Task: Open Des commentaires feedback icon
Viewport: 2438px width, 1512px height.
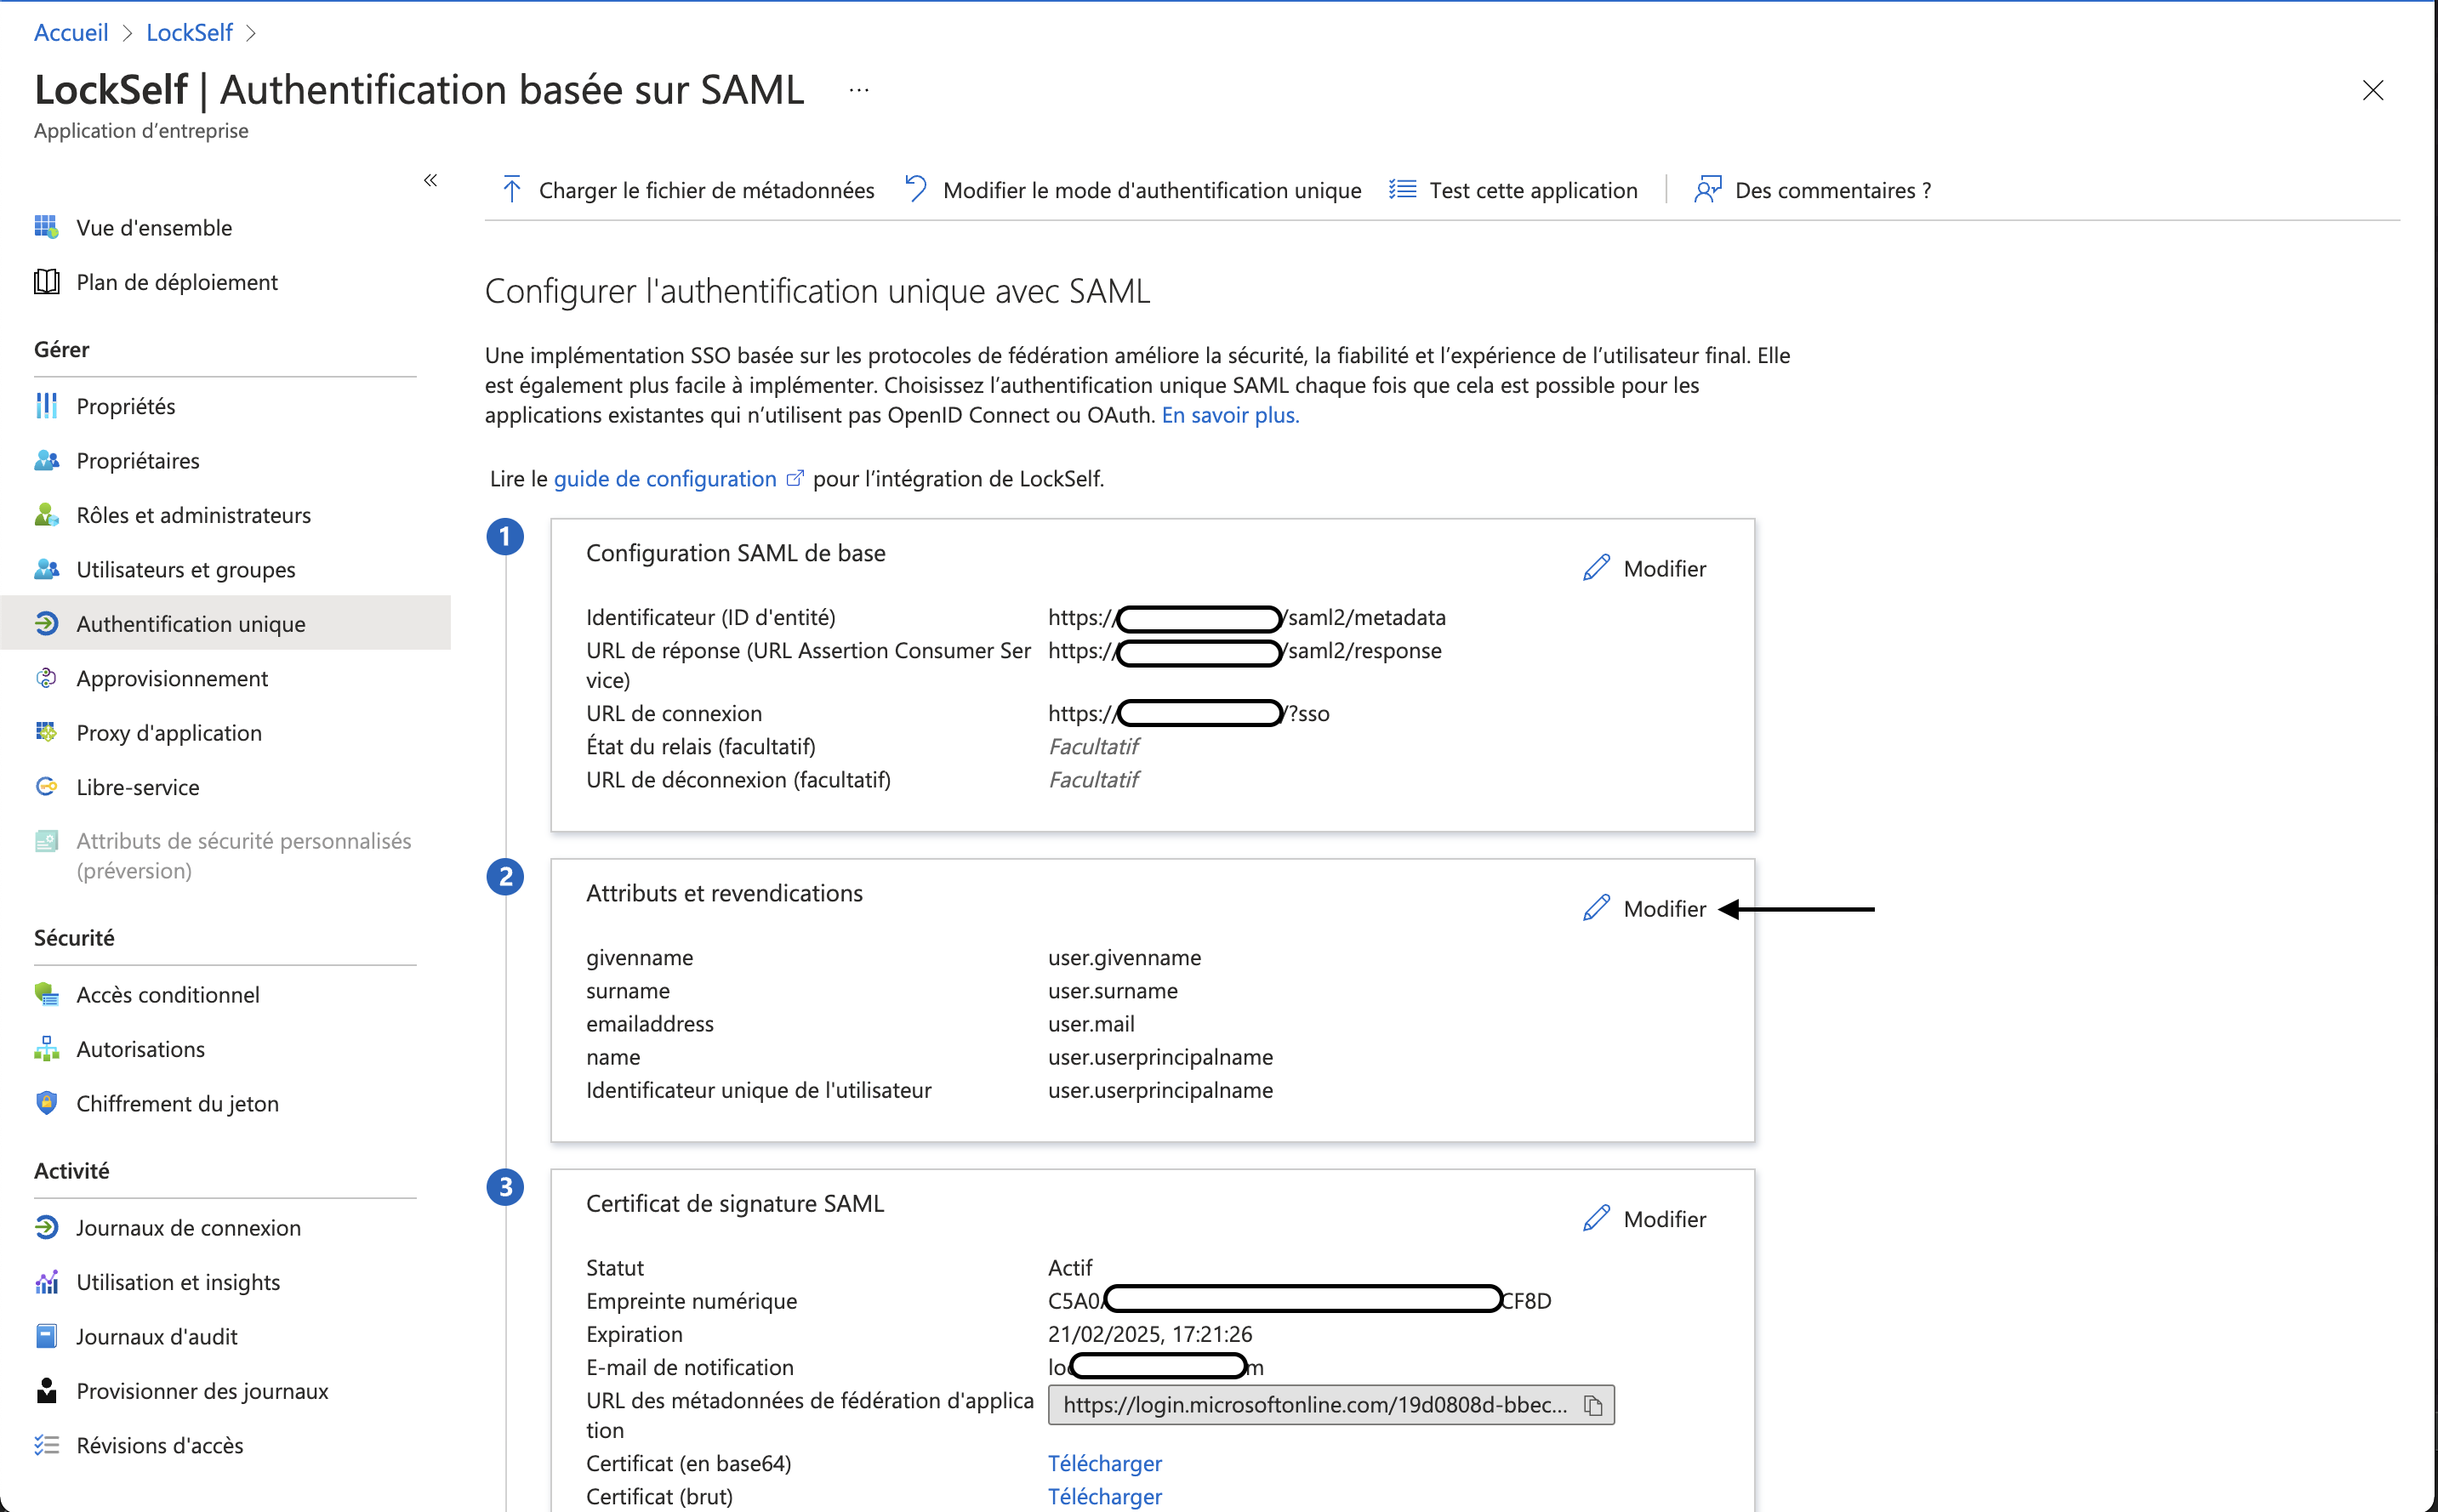Action: point(1708,189)
